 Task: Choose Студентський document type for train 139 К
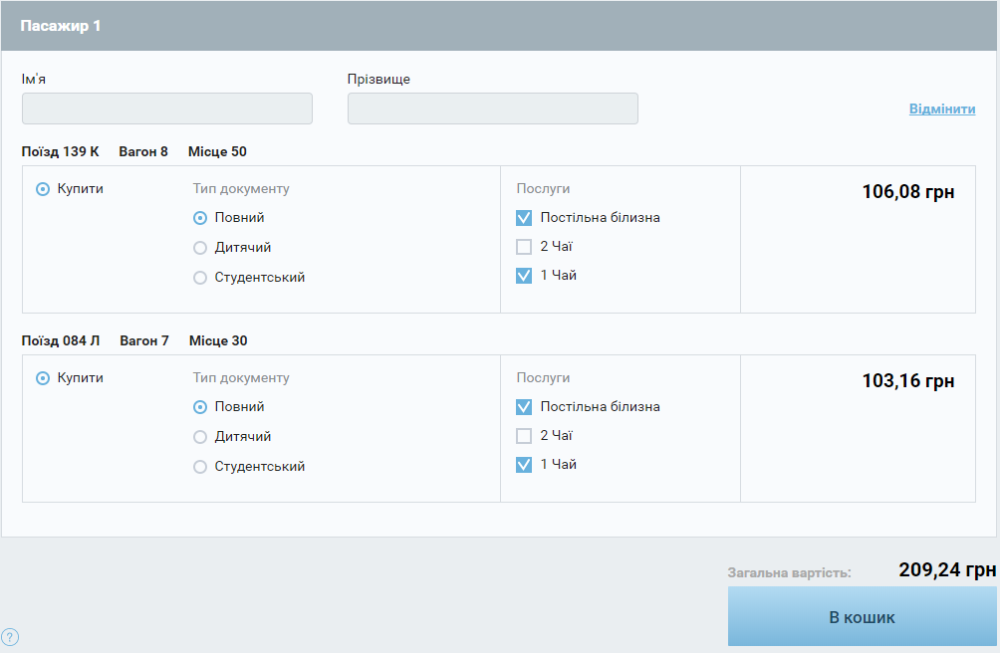[x=200, y=278]
